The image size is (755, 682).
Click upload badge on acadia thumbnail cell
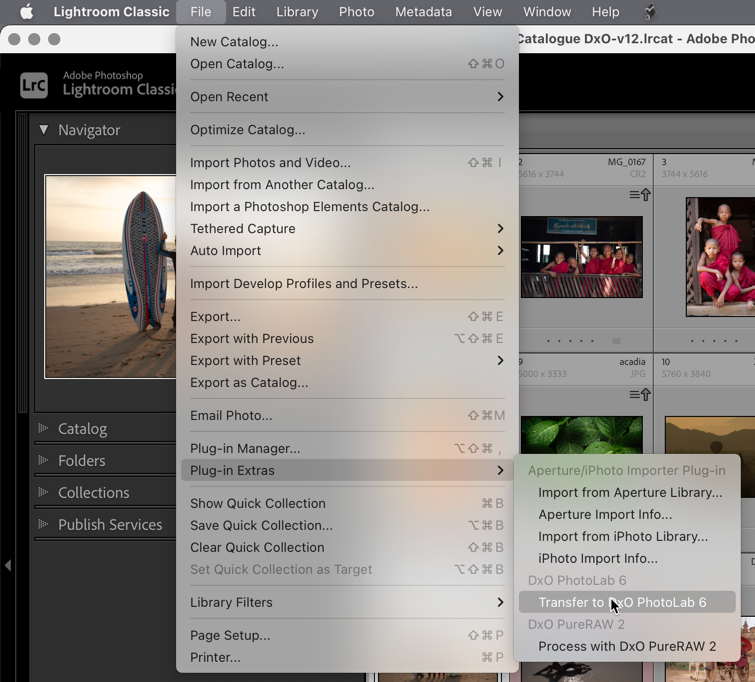coord(640,394)
